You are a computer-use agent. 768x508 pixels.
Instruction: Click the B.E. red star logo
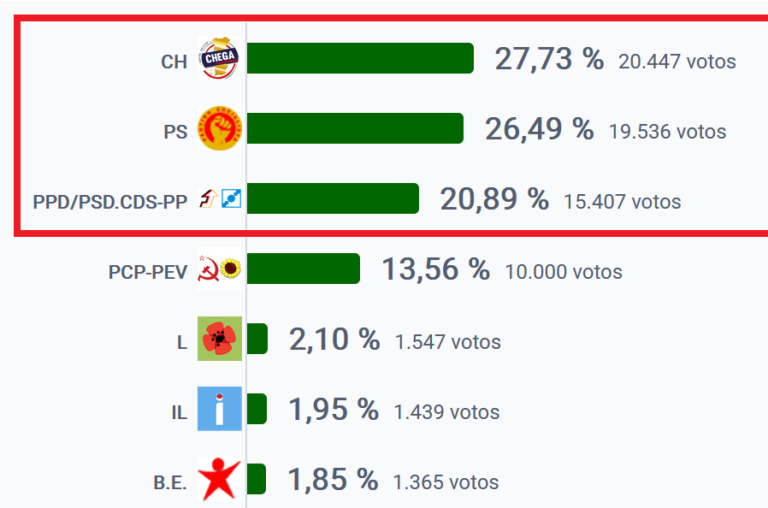[220, 480]
